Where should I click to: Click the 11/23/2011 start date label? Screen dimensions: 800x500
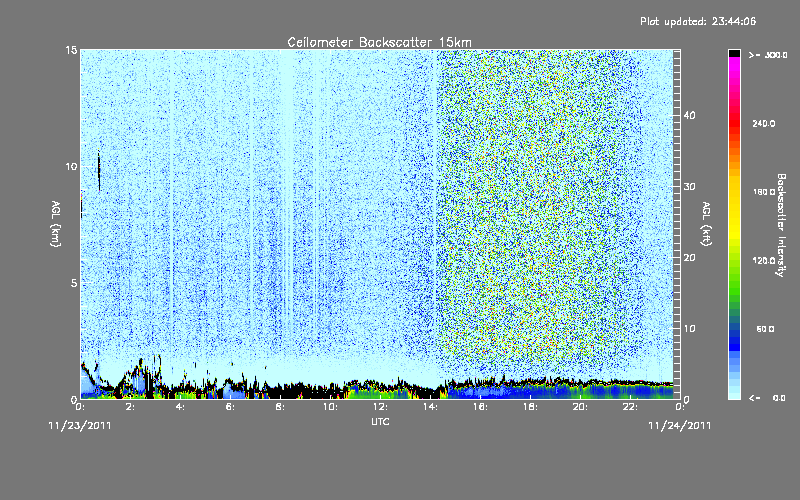click(80, 426)
